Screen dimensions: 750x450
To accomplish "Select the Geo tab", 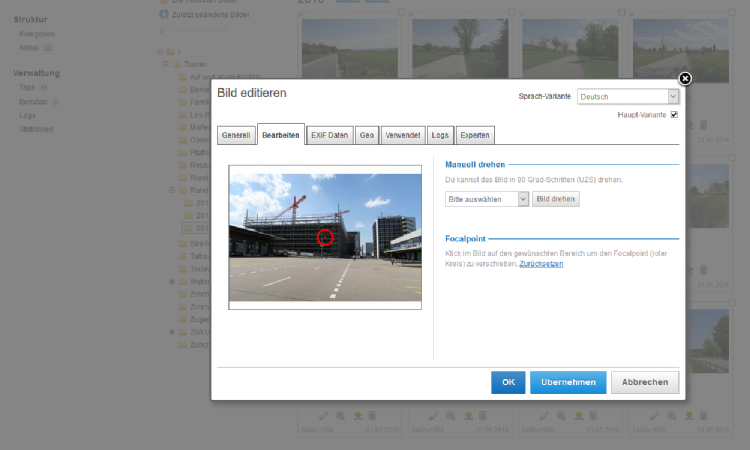I will [x=367, y=134].
